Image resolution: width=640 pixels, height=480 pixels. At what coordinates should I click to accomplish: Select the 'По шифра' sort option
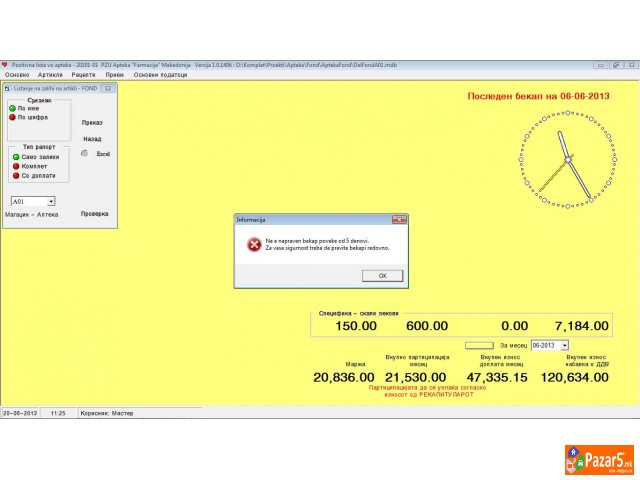[14, 117]
